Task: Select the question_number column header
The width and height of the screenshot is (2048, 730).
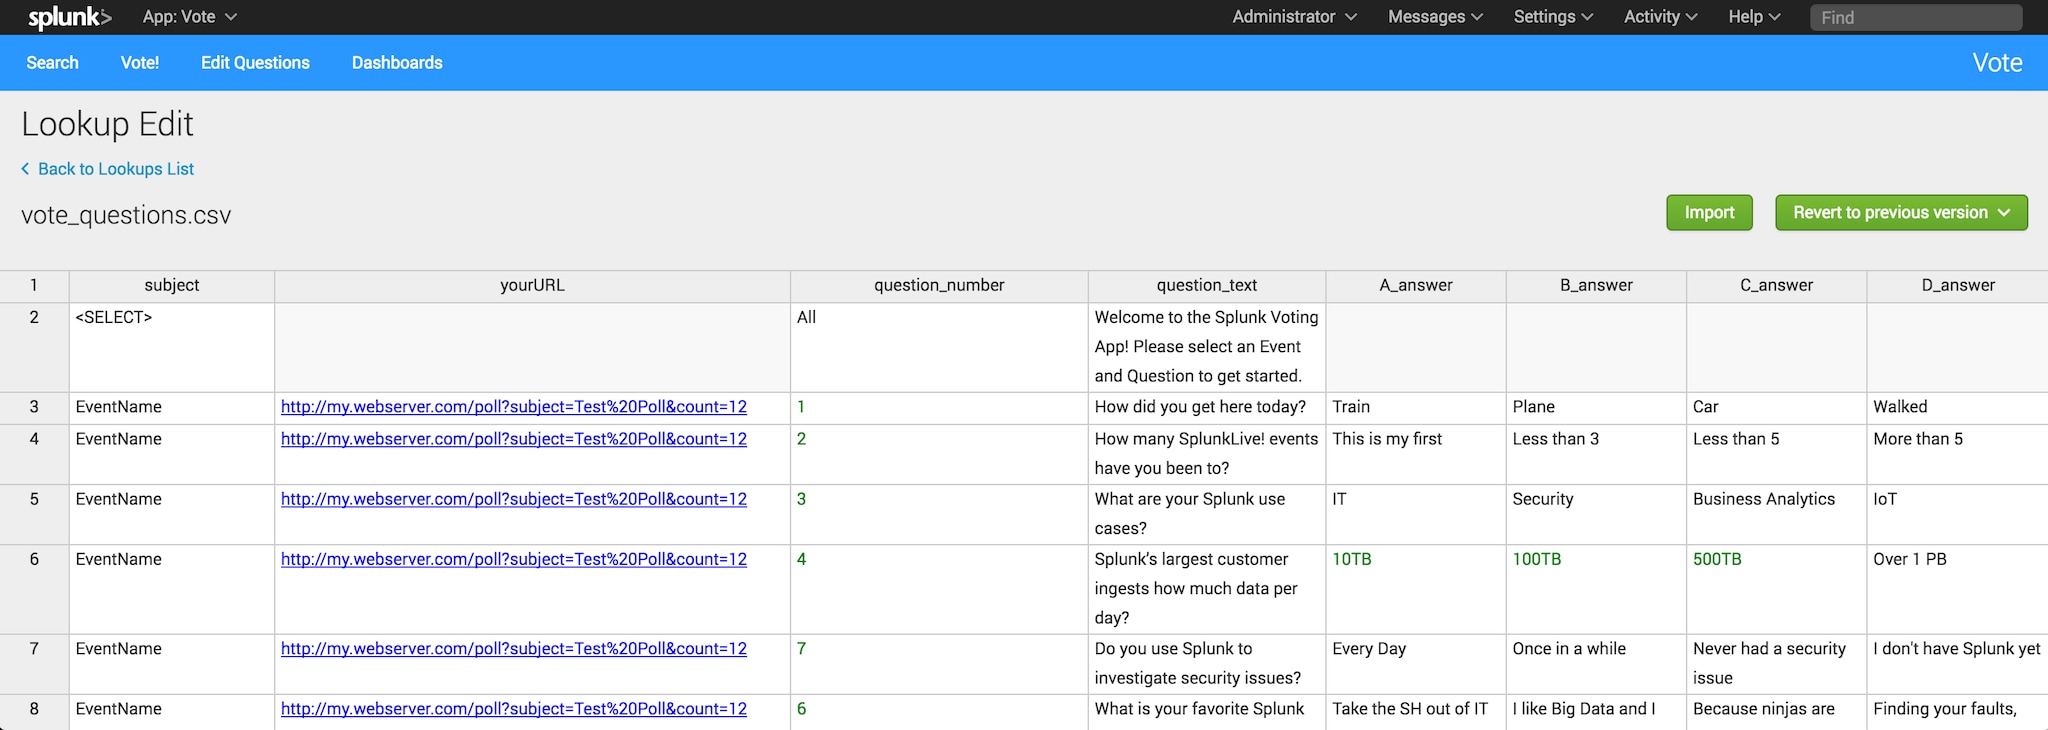Action: [x=939, y=286]
